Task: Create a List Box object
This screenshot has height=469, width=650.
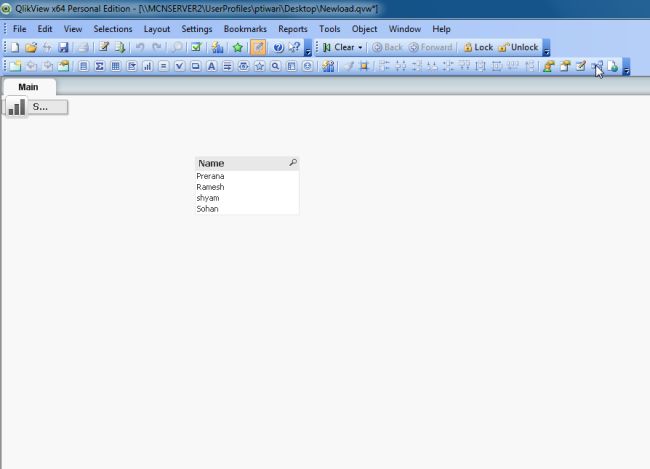Action: point(83,66)
